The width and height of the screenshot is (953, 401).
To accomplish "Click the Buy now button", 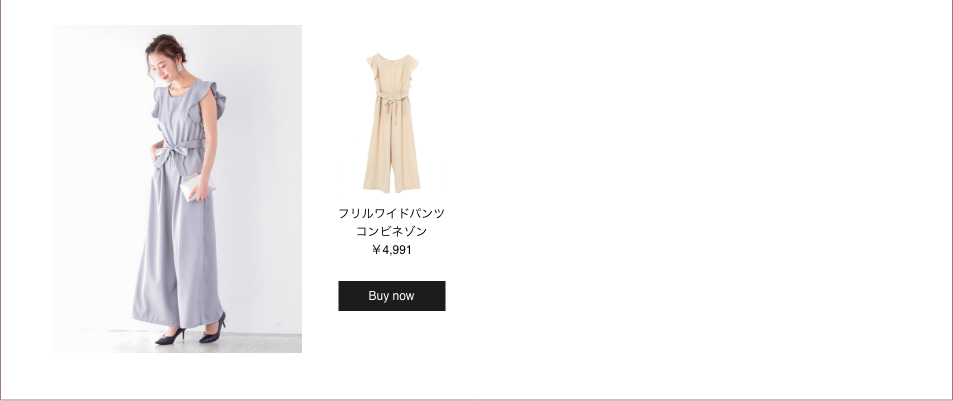I will tap(391, 296).
